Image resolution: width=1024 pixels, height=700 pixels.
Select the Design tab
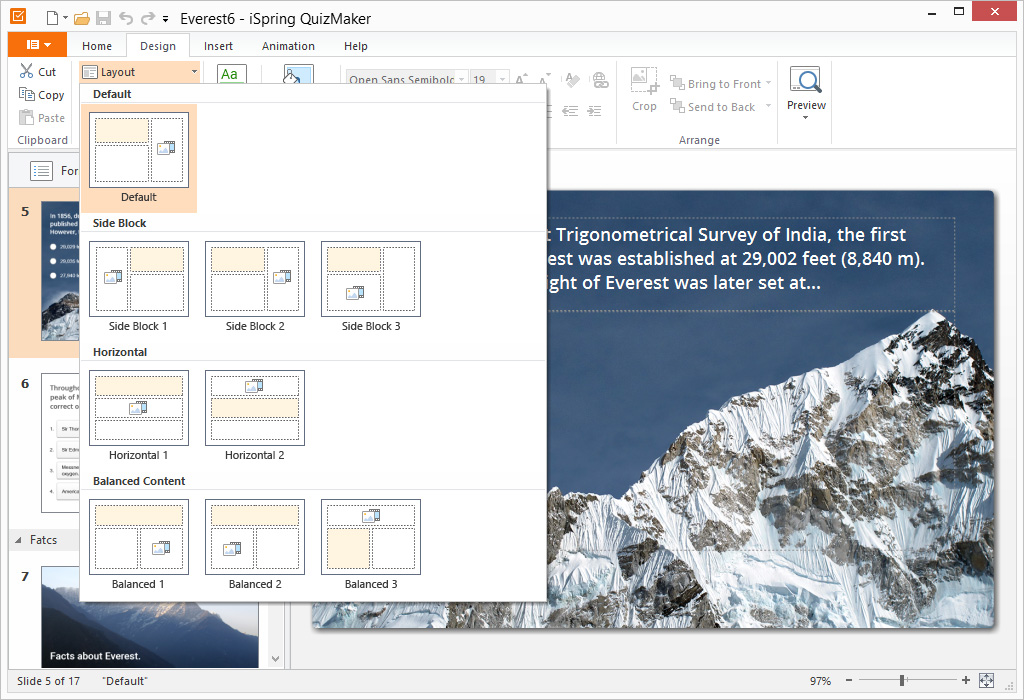pos(157,46)
